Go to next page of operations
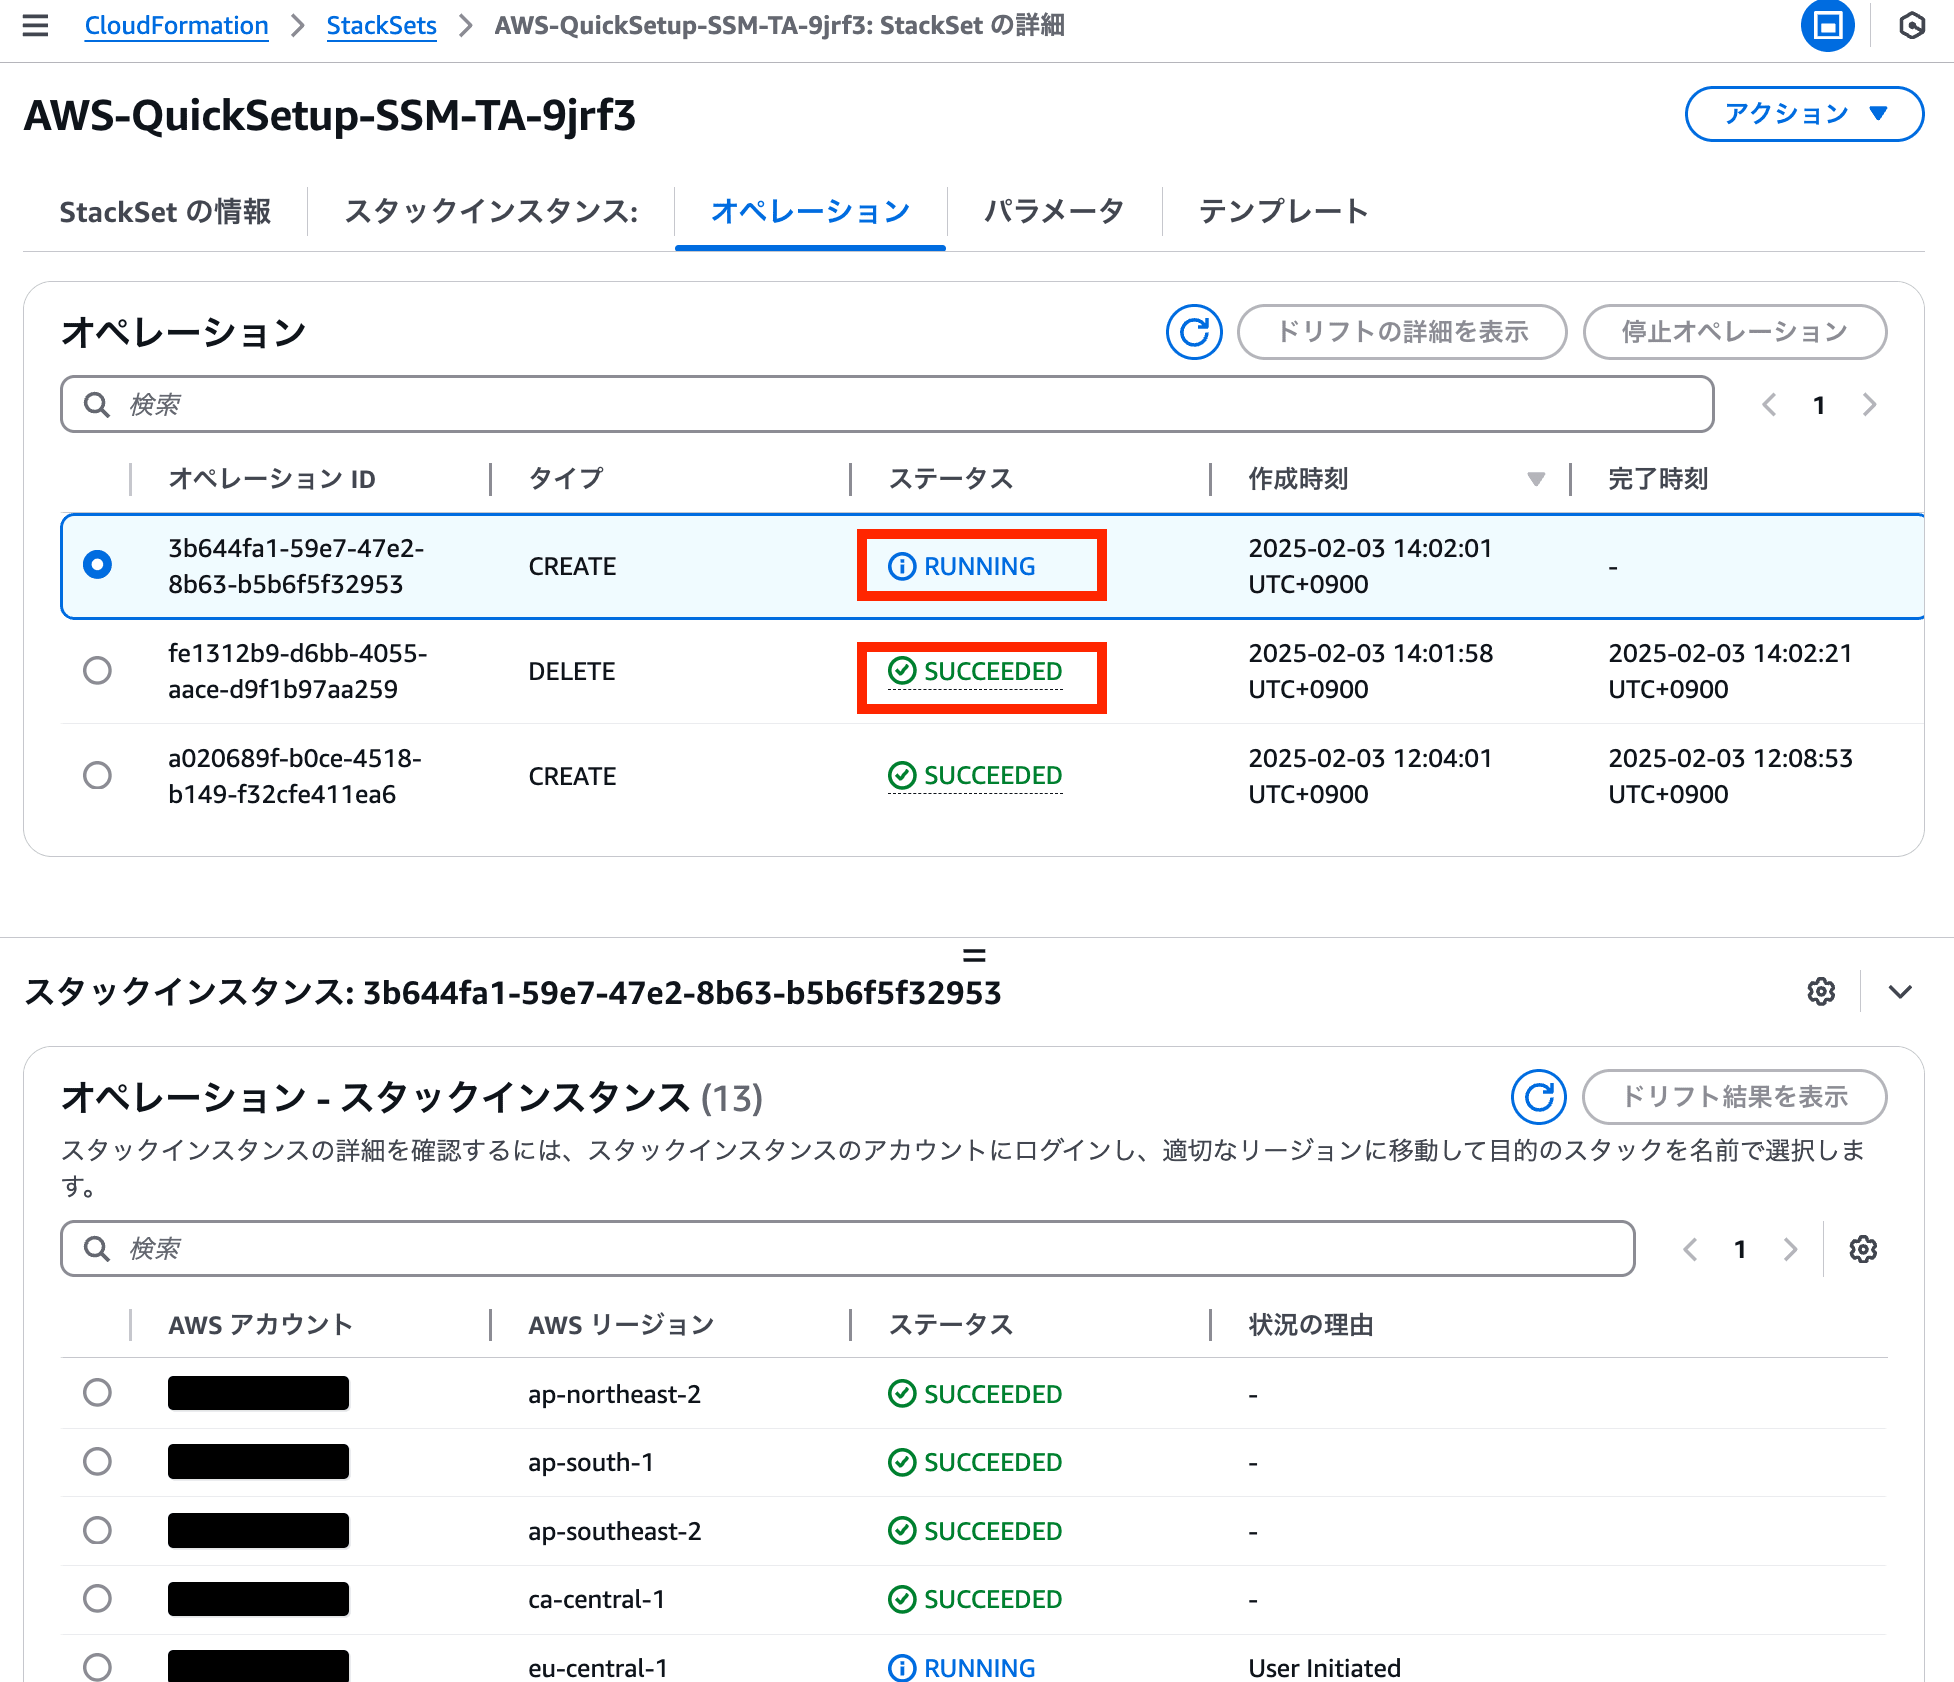The height and width of the screenshot is (1682, 1954). (1869, 405)
